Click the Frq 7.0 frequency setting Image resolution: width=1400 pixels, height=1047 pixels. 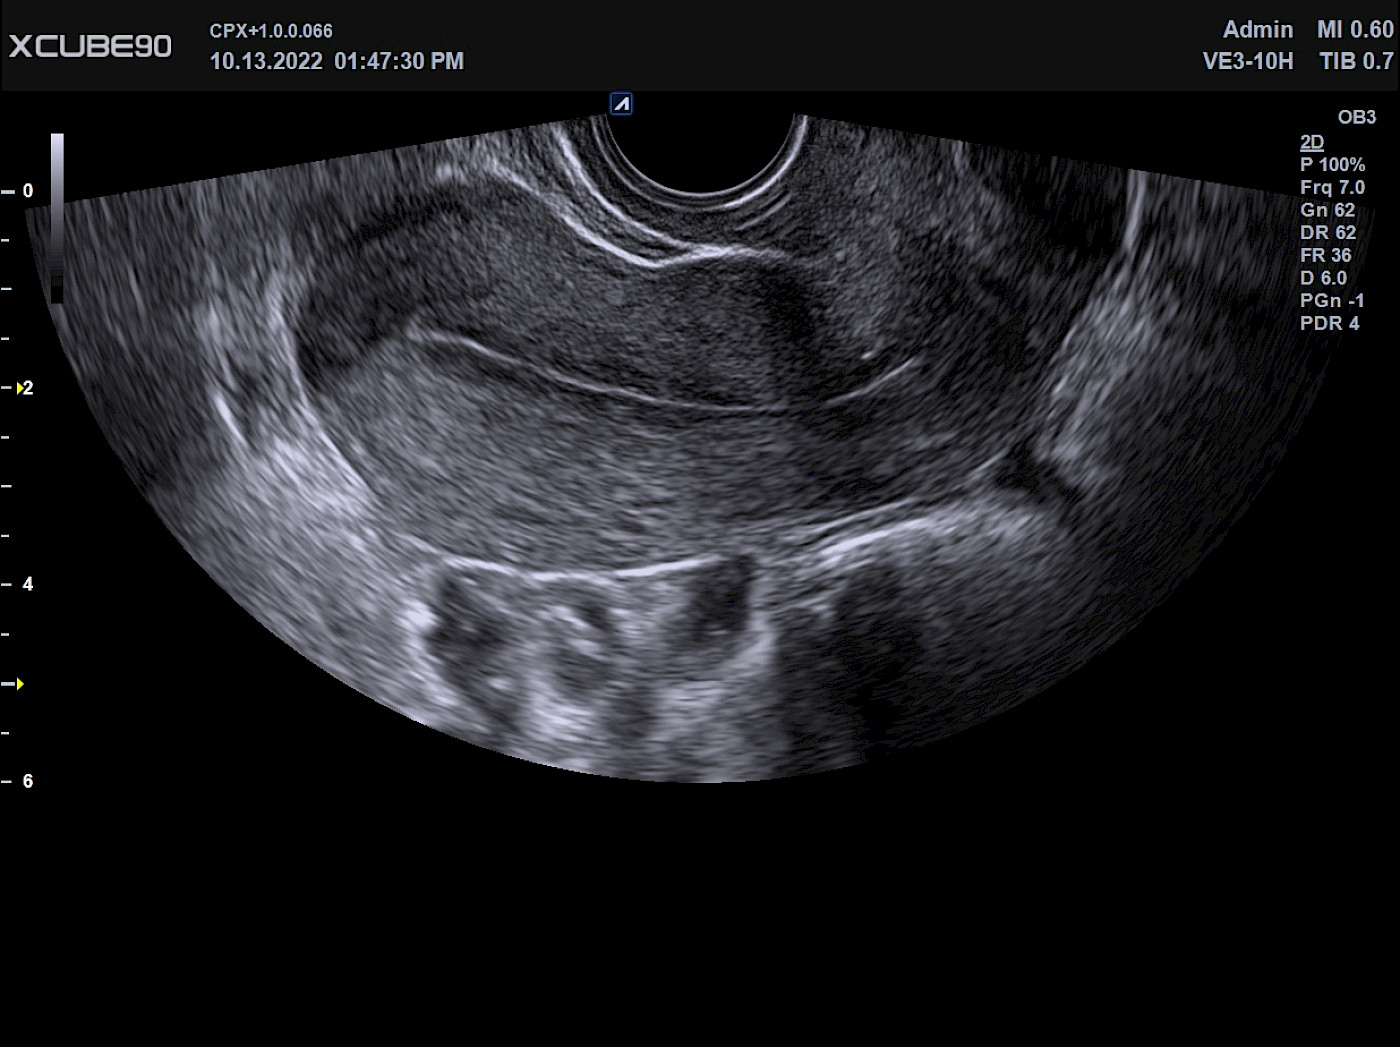click(1332, 188)
